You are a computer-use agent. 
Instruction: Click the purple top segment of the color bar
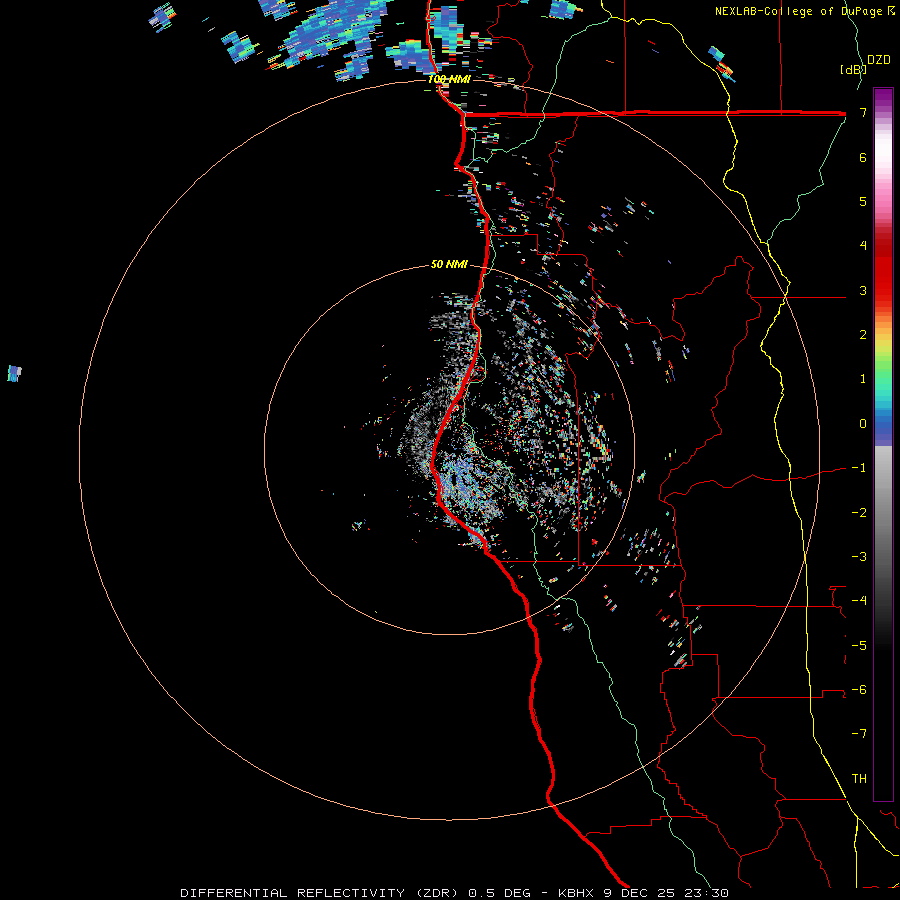[883, 98]
